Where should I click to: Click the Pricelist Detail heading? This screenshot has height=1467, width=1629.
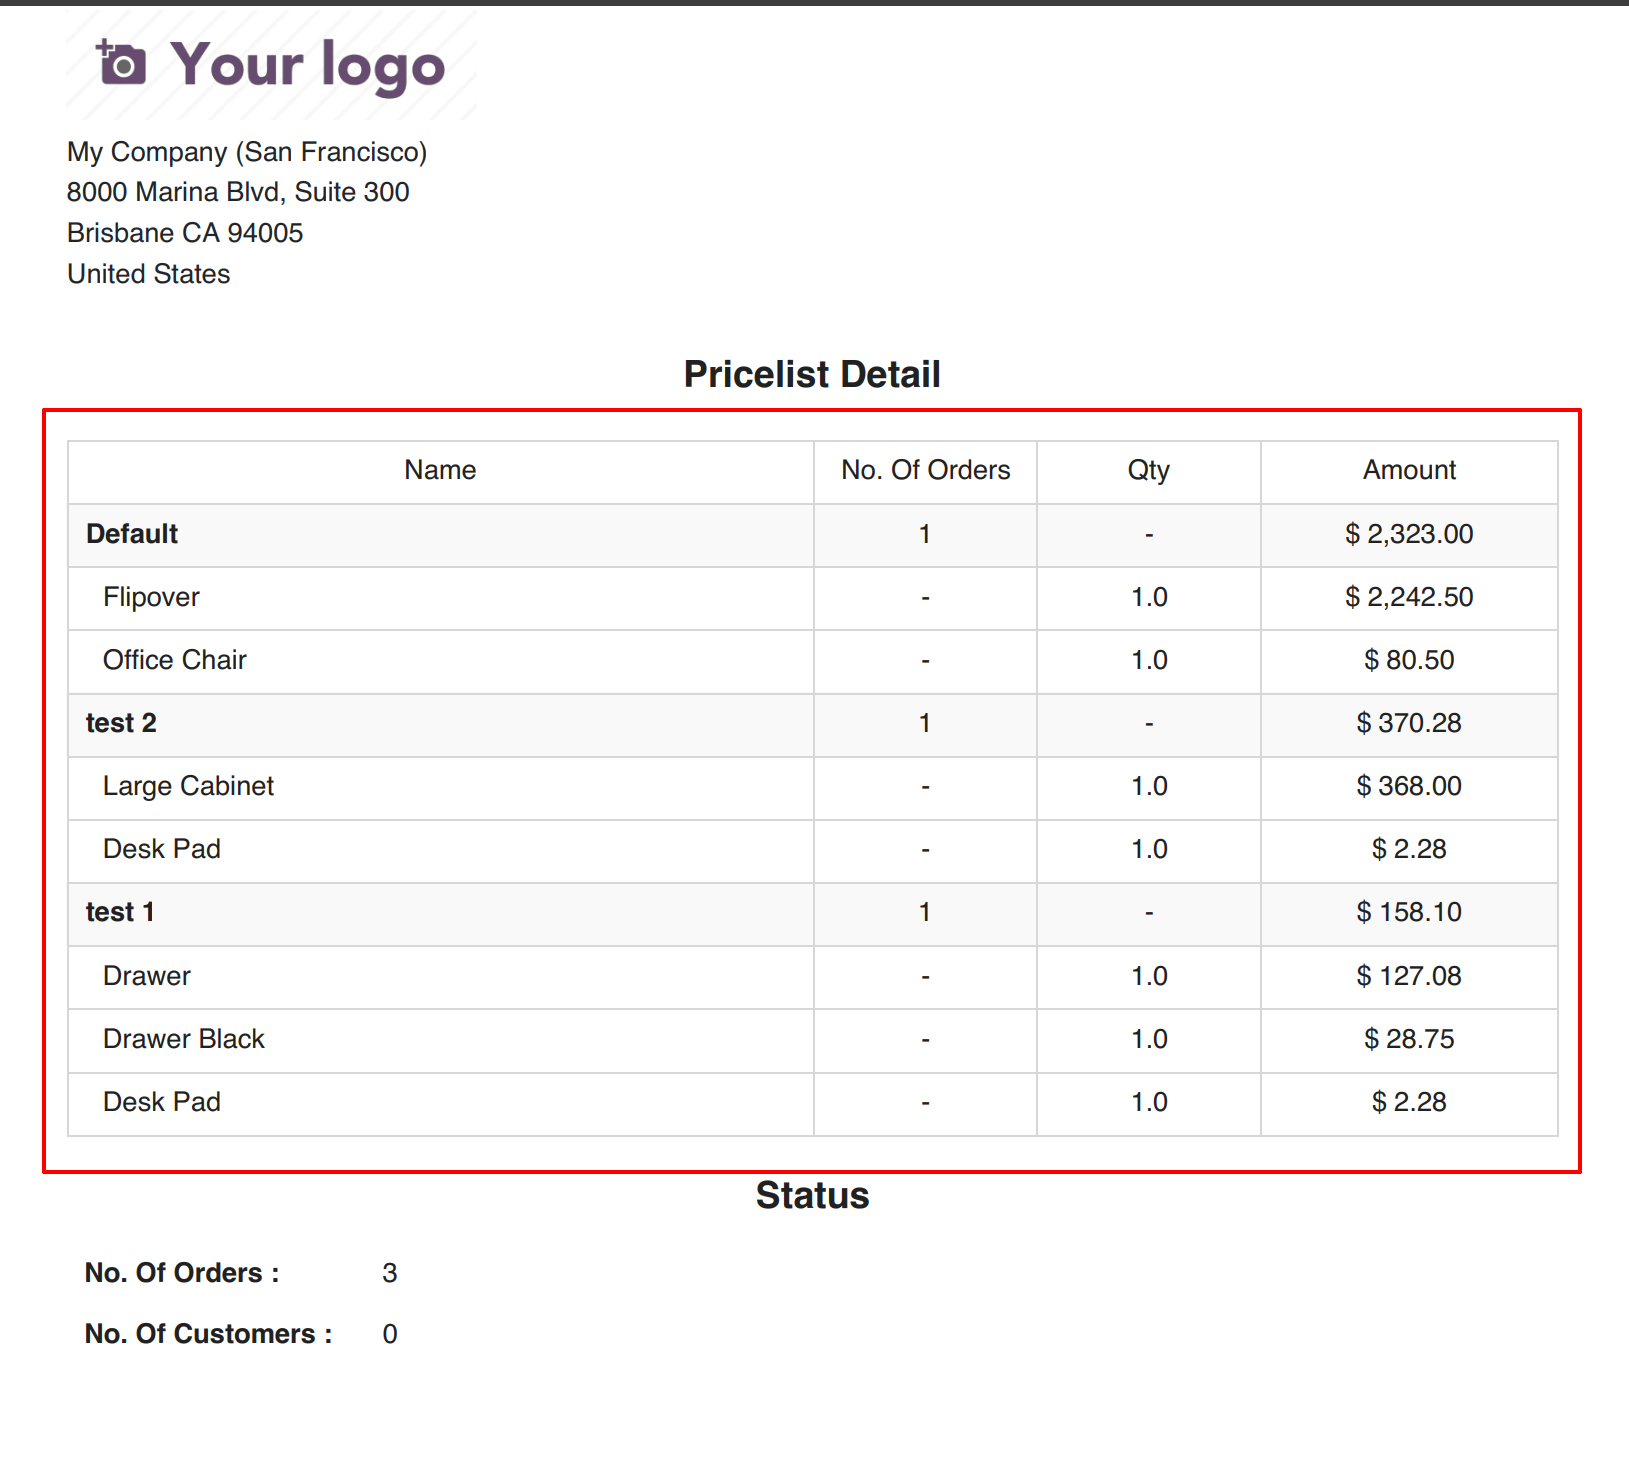coord(812,374)
